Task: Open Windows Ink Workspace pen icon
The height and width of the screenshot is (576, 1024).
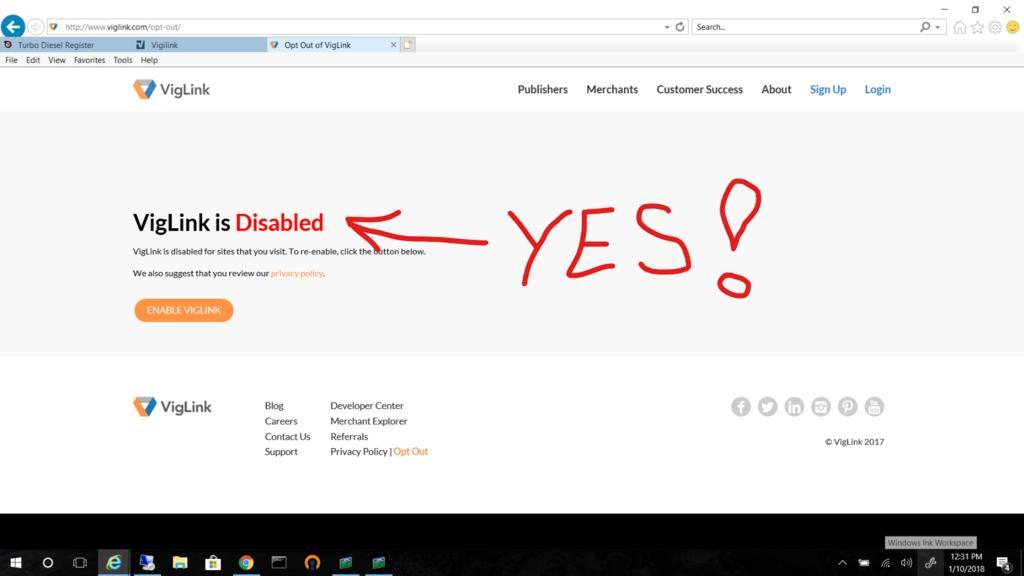Action: coord(931,562)
